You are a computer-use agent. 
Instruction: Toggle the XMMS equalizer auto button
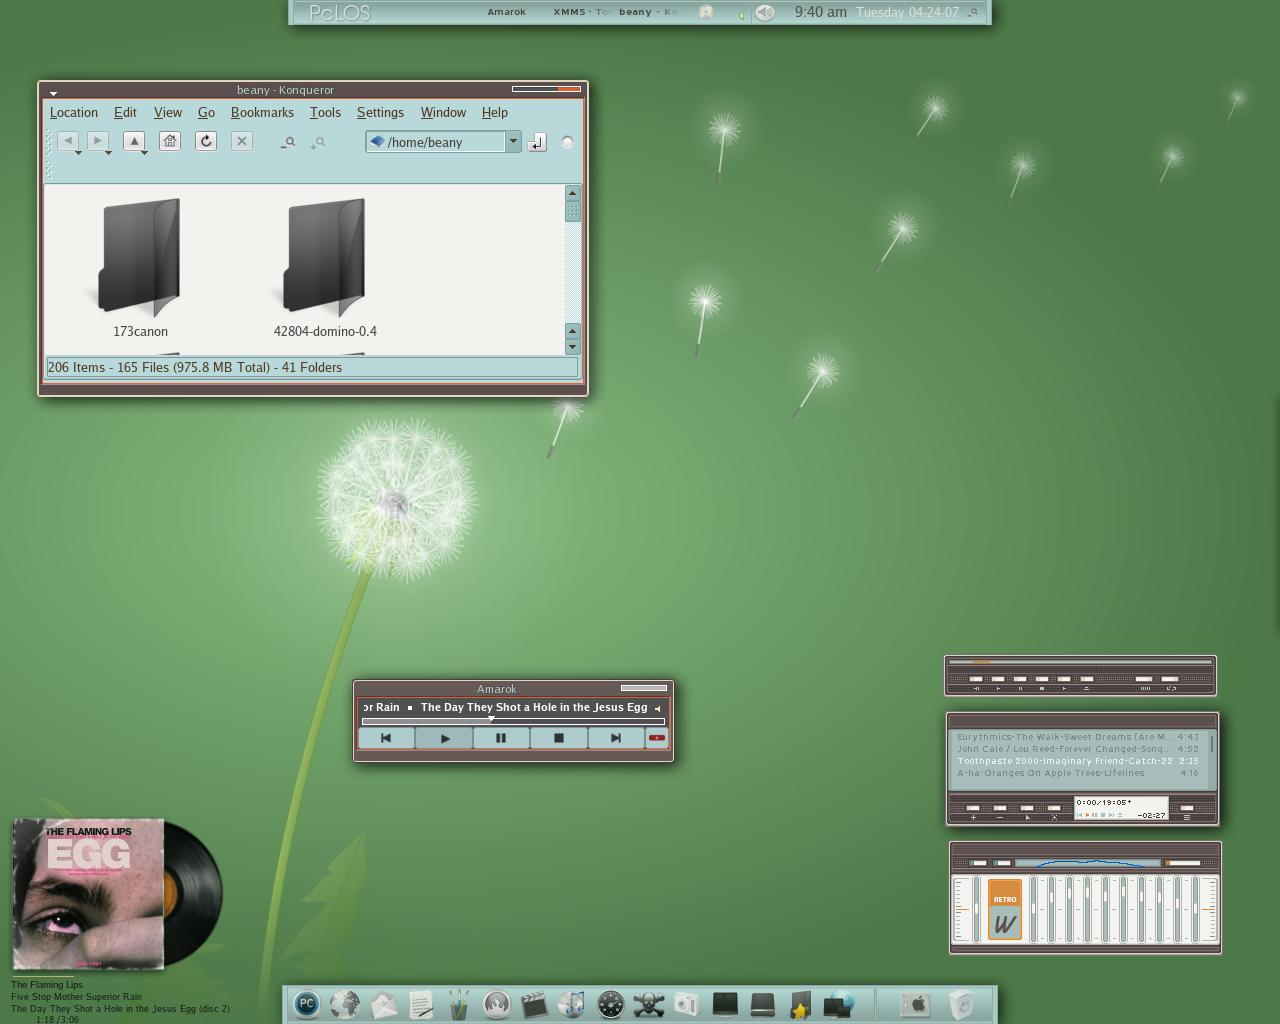1002,862
